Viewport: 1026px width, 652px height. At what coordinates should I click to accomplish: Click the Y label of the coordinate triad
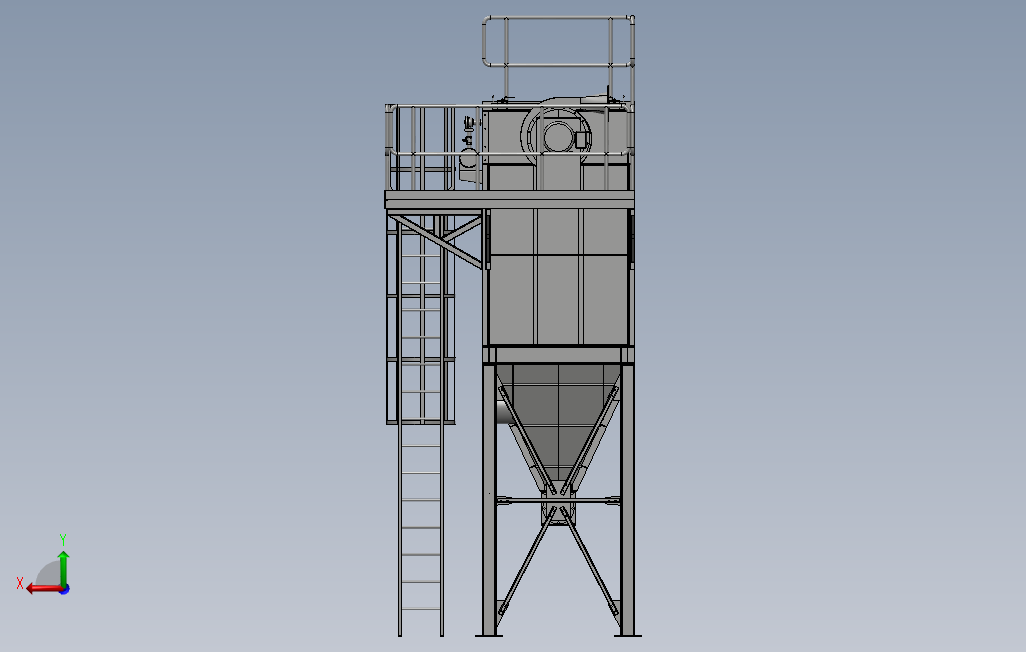[63, 540]
